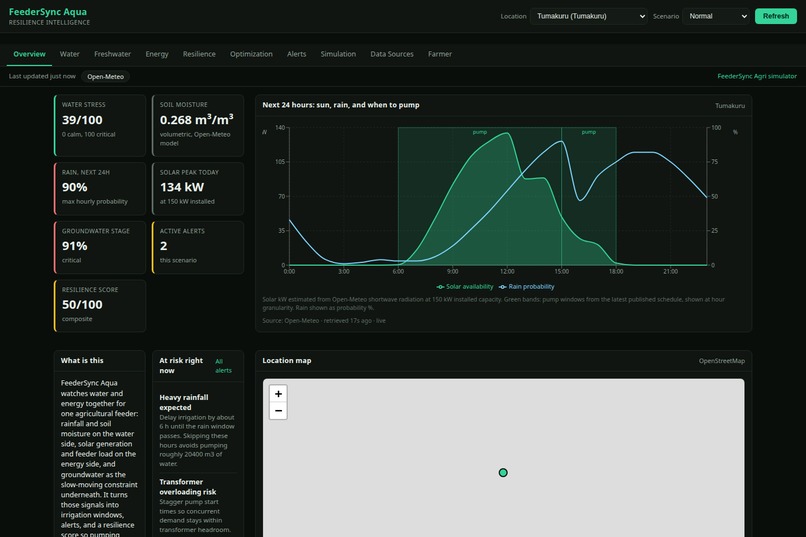Click the Soil Moisture 0.268 card

tap(198, 125)
